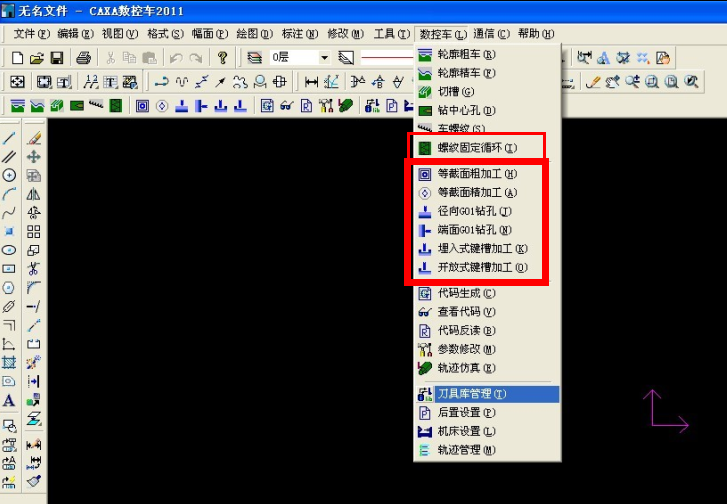This screenshot has height=504, width=727.
Task: Choose 后置设置(P) from the menu
Action: tap(487, 413)
